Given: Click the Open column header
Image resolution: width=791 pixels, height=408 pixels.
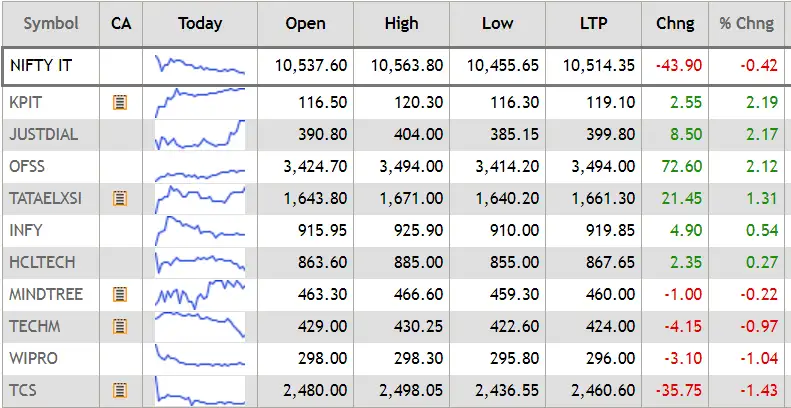Looking at the screenshot, I should point(305,23).
